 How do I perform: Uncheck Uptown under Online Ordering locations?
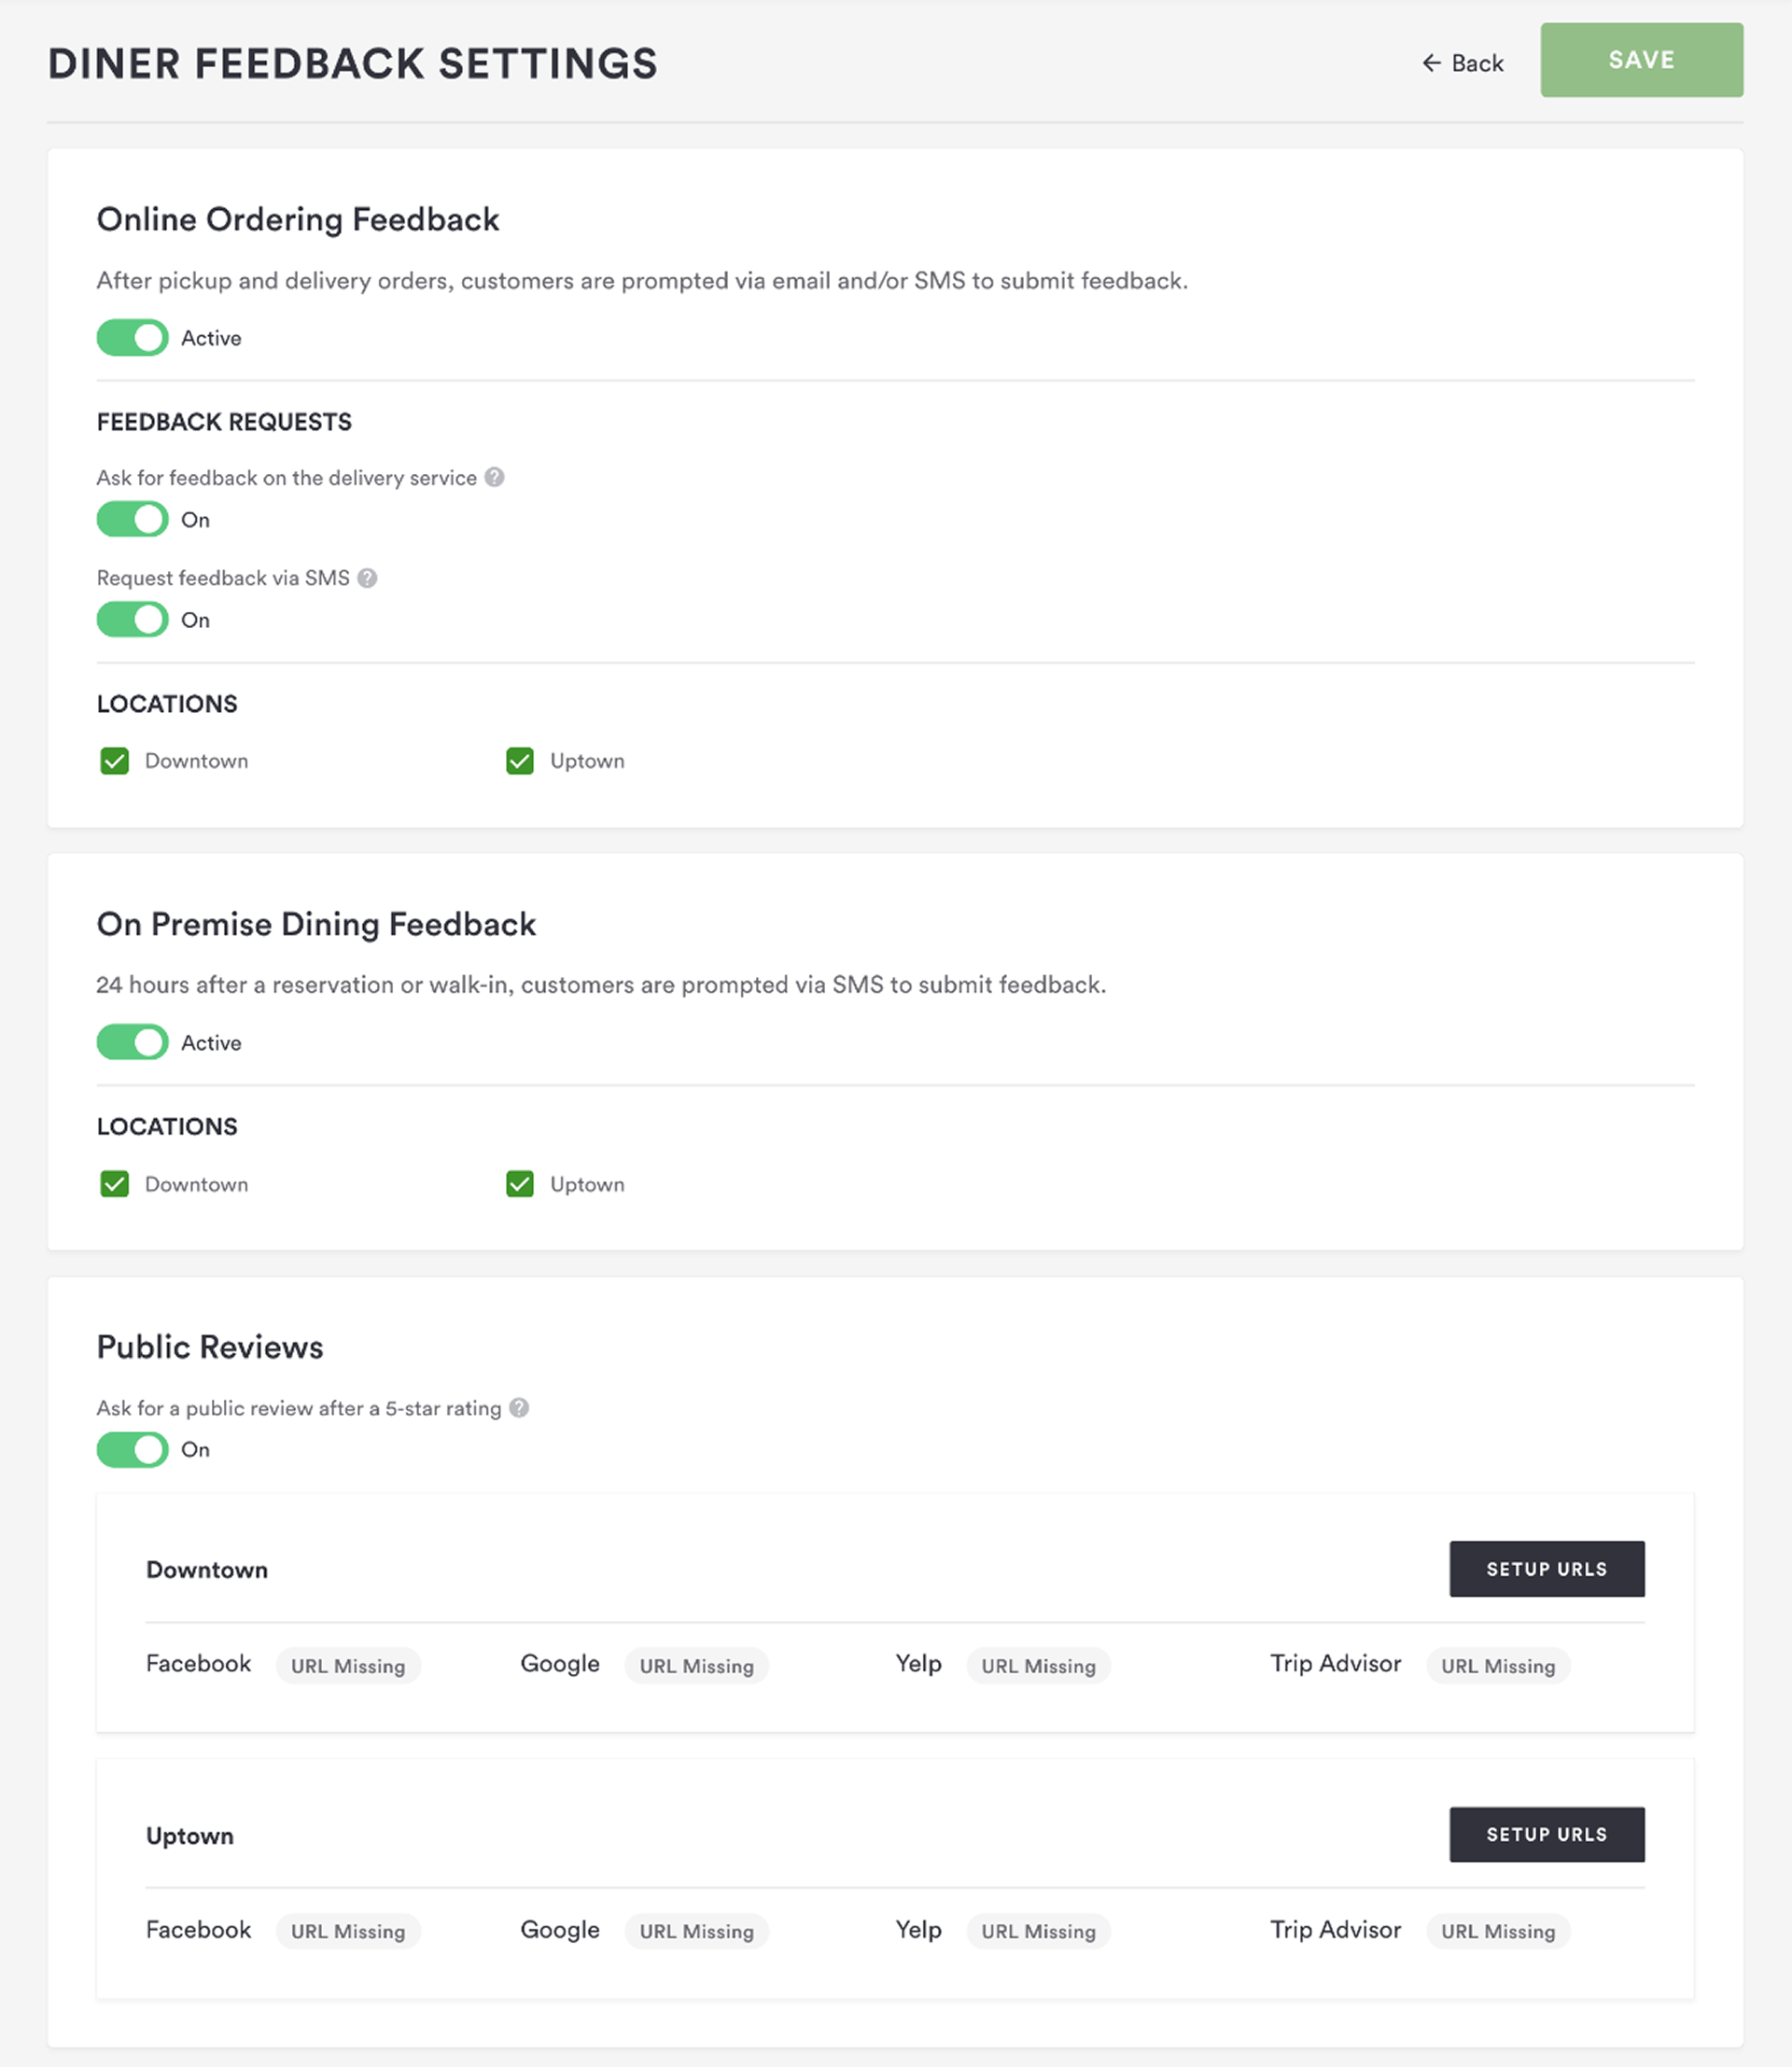pyautogui.click(x=520, y=761)
